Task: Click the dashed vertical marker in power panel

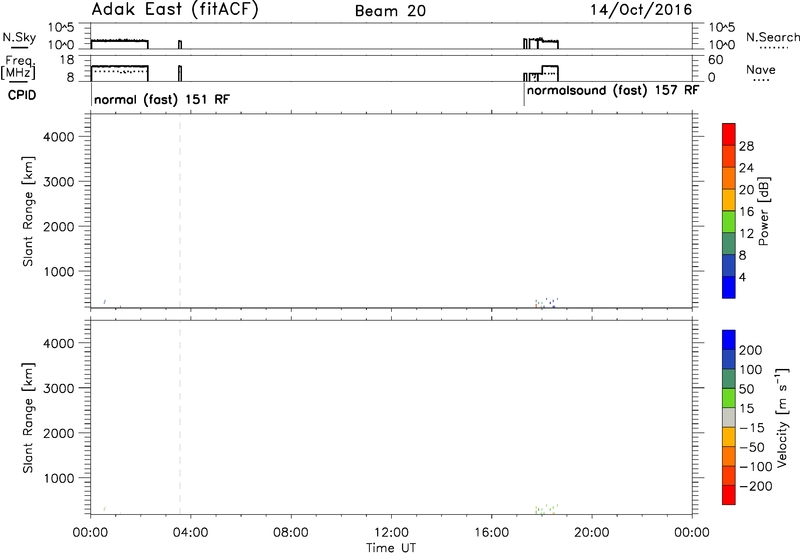Action: pos(180,211)
